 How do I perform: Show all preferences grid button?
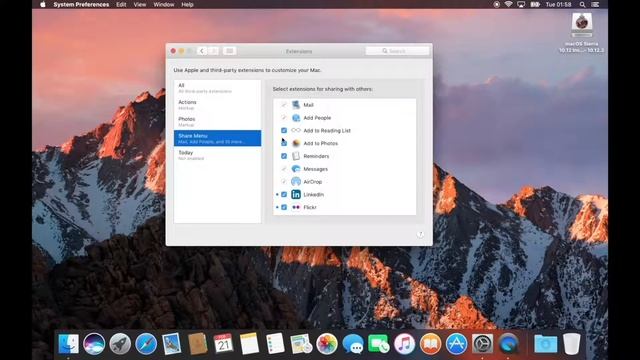229,51
